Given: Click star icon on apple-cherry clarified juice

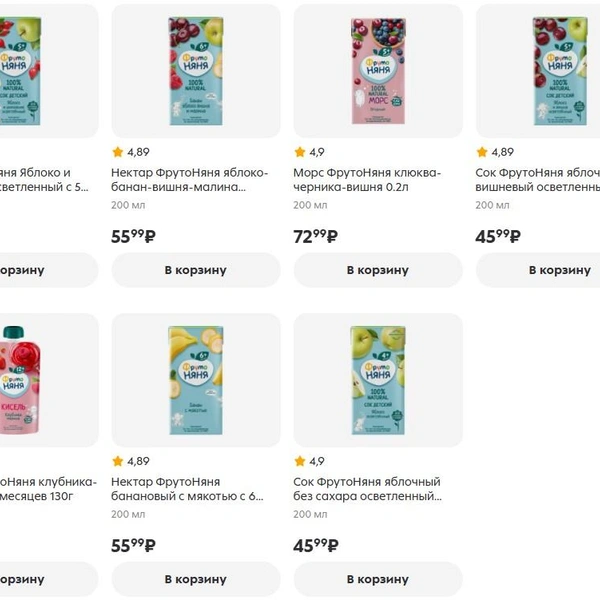Looking at the screenshot, I should tap(482, 152).
